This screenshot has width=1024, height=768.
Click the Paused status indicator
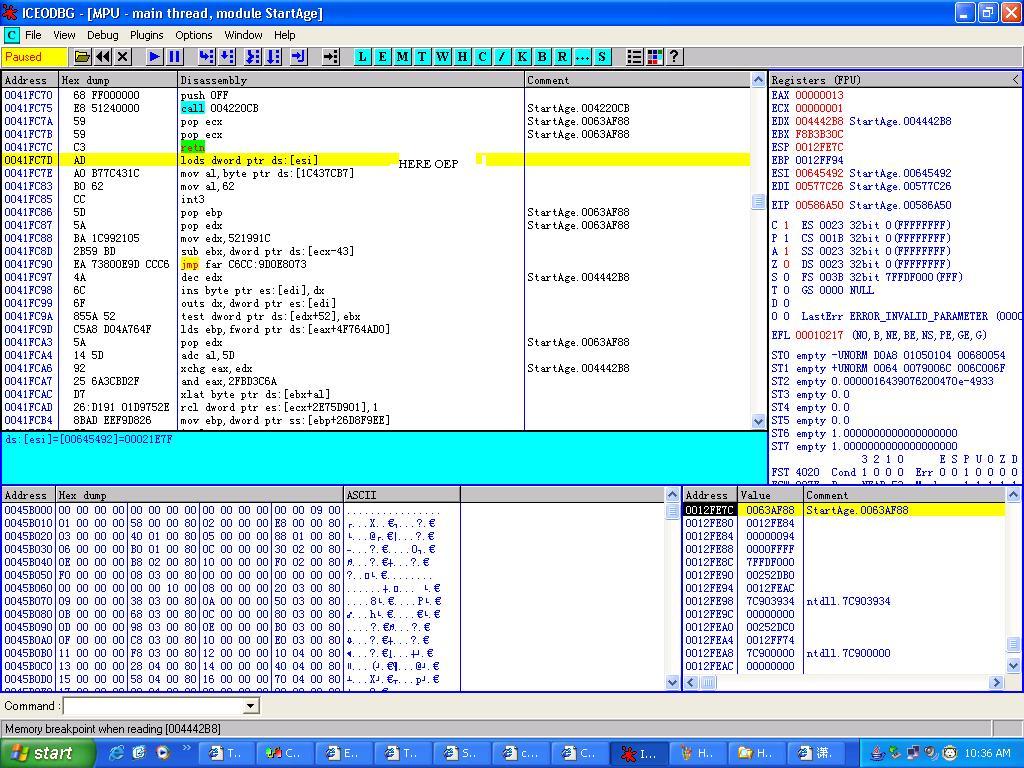point(34,57)
